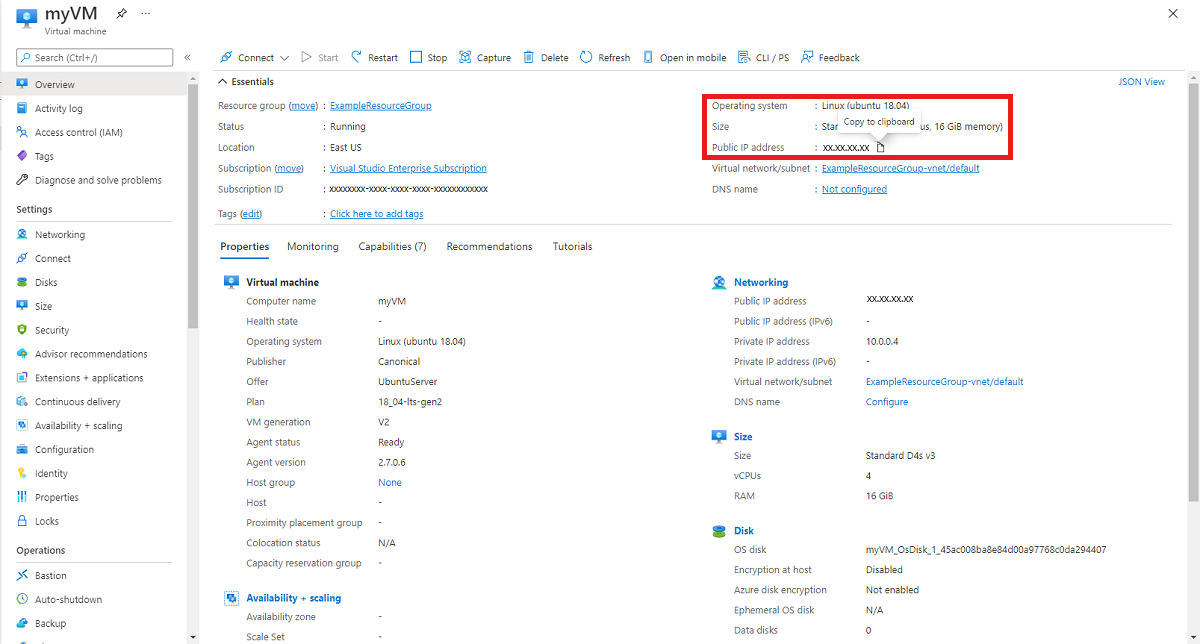Open Networking section heading link
1200x644 pixels.
761,283
